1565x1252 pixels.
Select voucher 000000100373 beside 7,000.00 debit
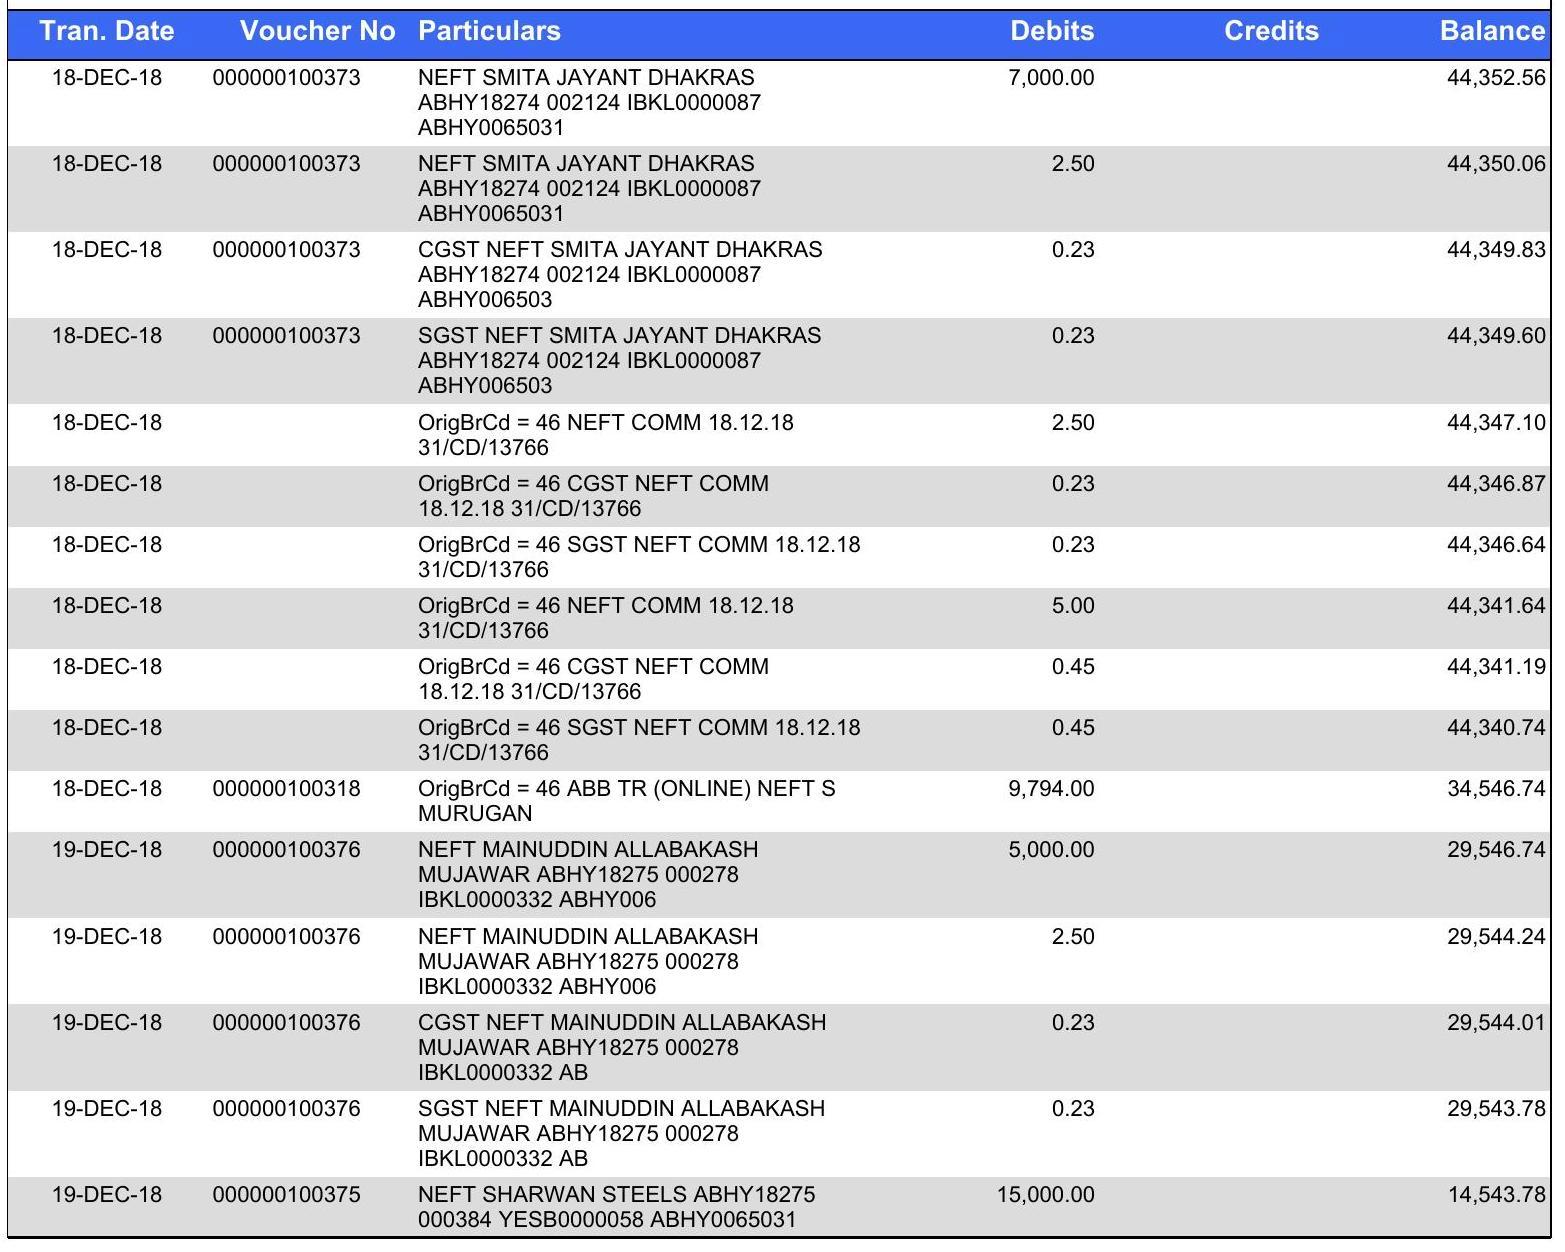click(x=286, y=78)
